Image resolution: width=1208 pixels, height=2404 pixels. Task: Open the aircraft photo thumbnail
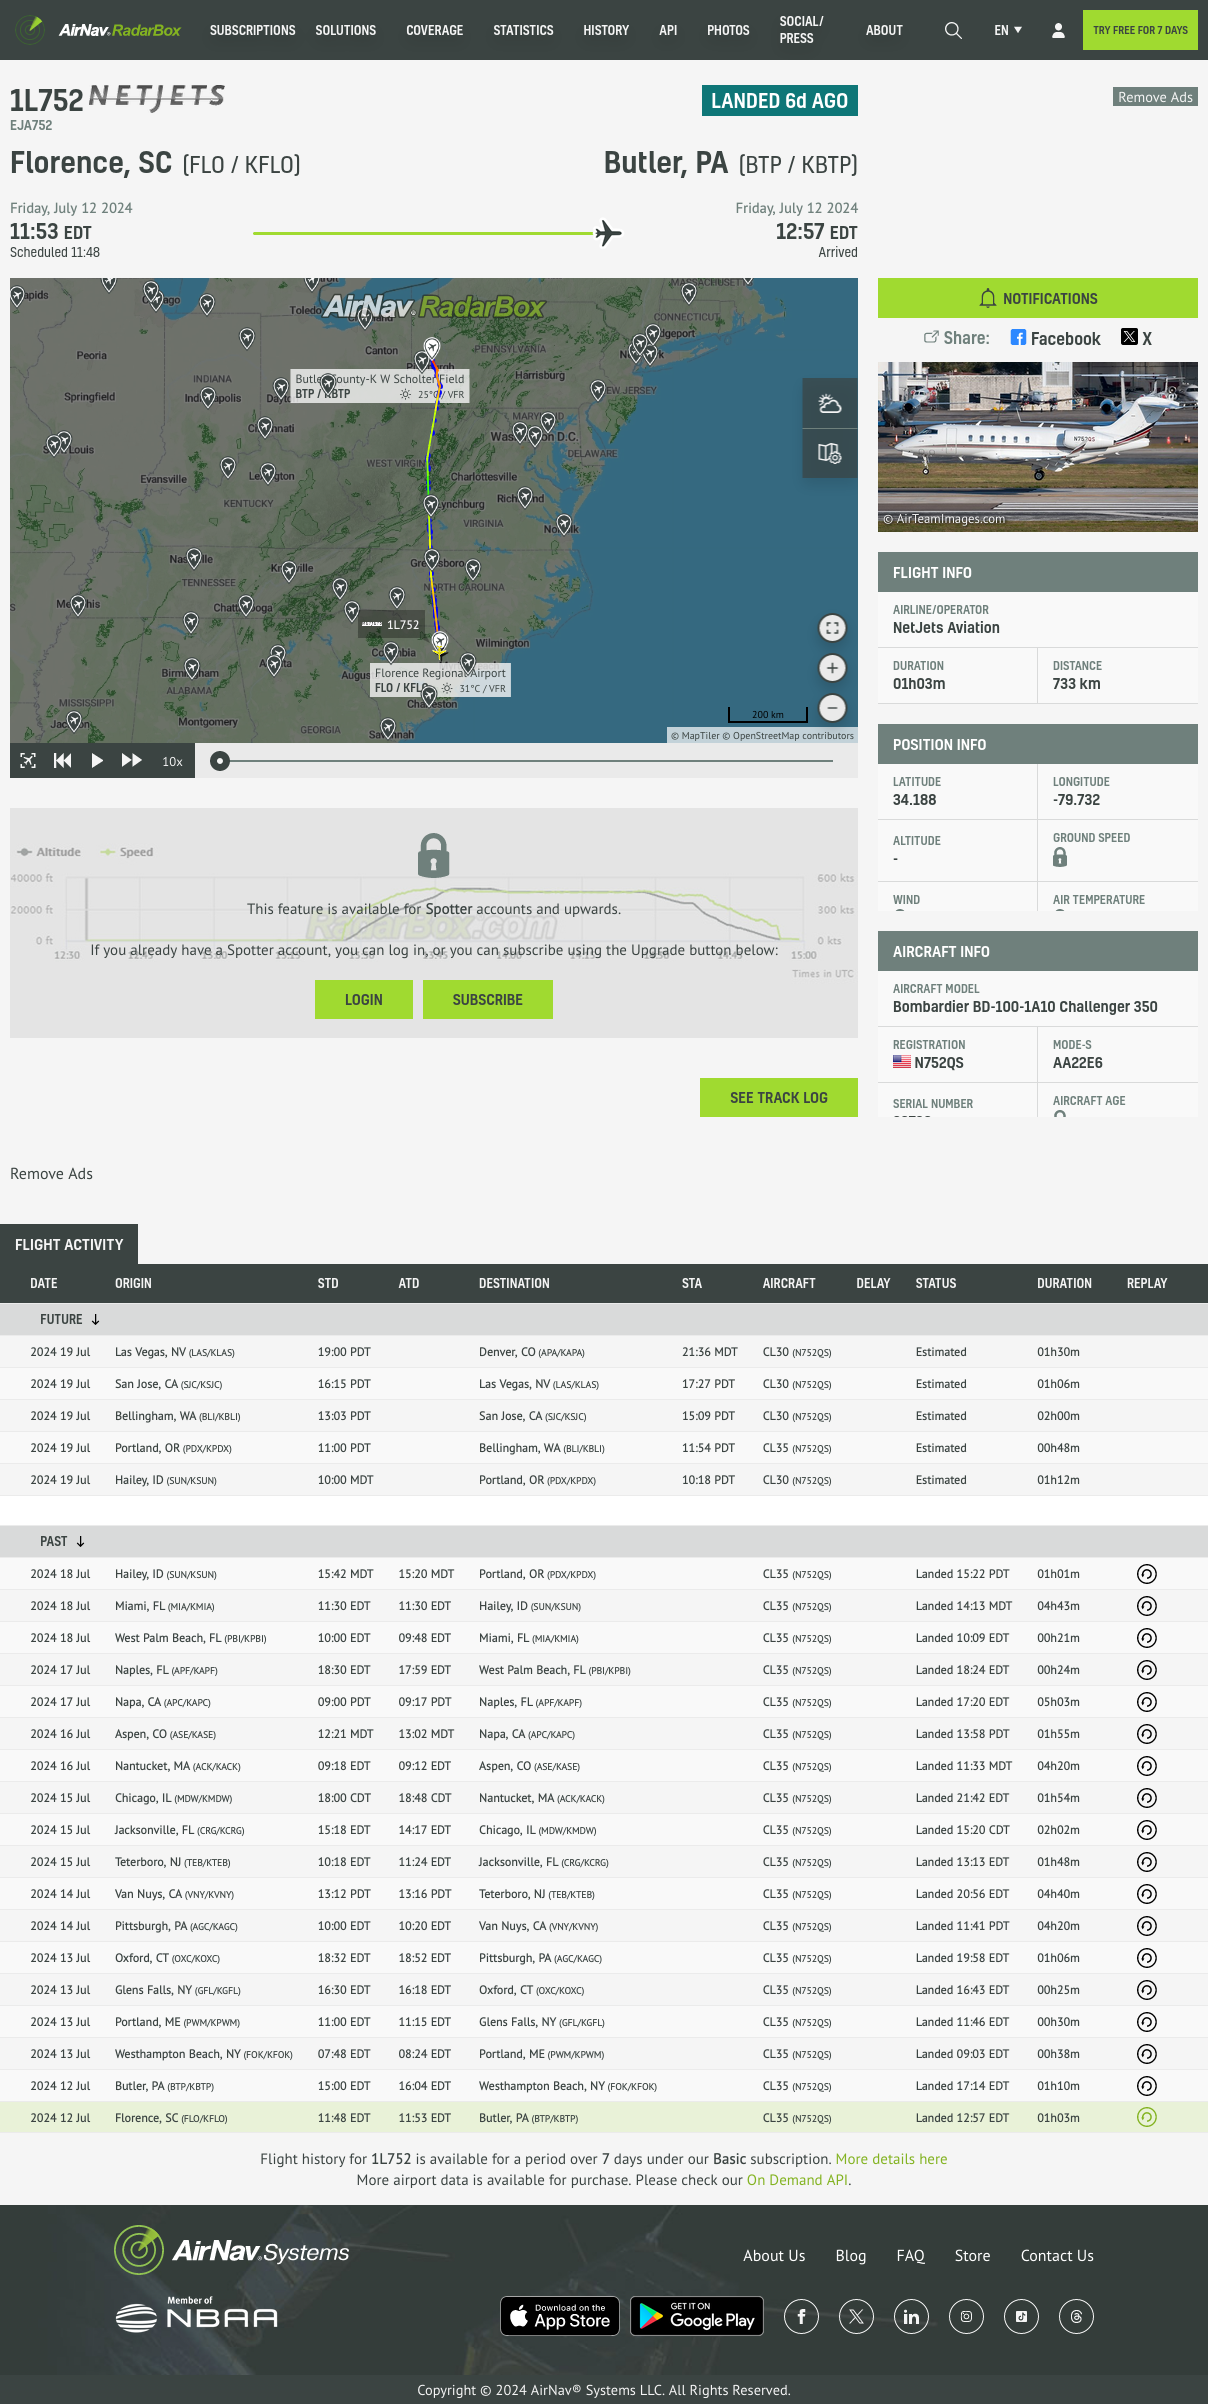pyautogui.click(x=1038, y=446)
